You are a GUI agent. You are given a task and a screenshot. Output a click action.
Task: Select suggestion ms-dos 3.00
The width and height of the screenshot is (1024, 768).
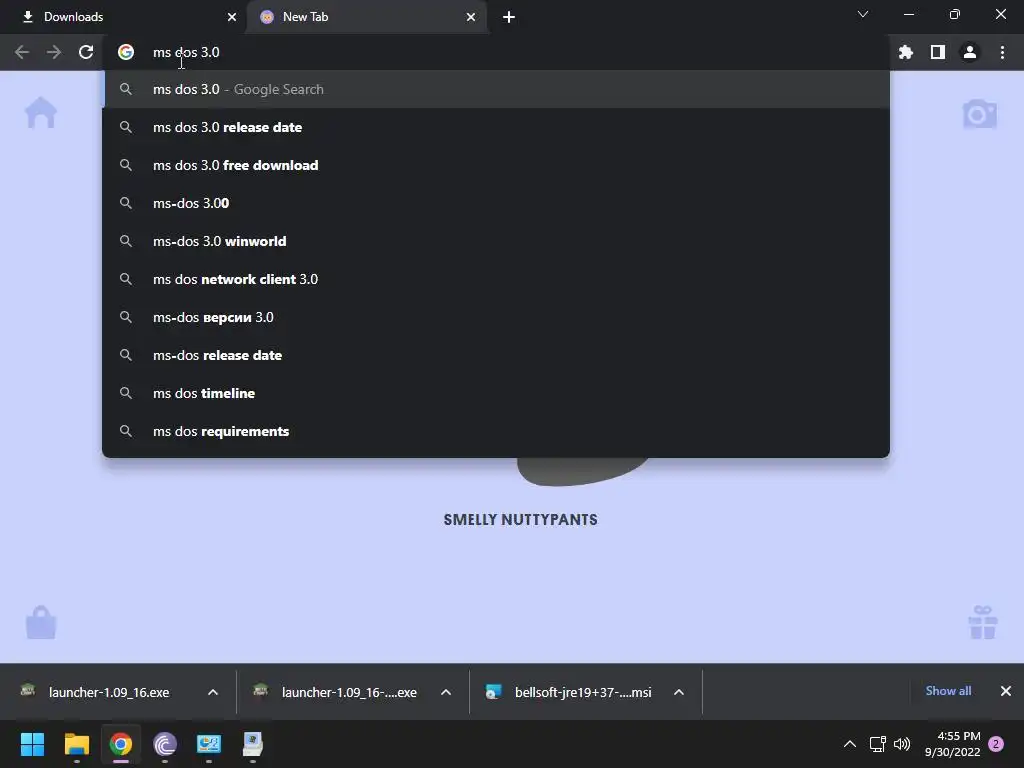(x=496, y=203)
